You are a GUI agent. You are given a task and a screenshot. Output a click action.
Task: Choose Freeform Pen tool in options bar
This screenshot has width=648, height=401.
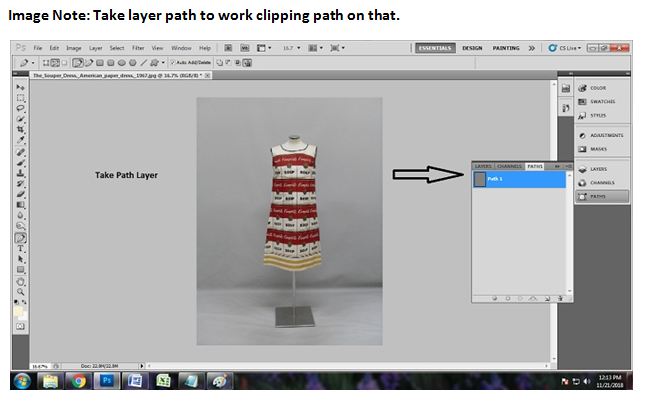coord(88,63)
